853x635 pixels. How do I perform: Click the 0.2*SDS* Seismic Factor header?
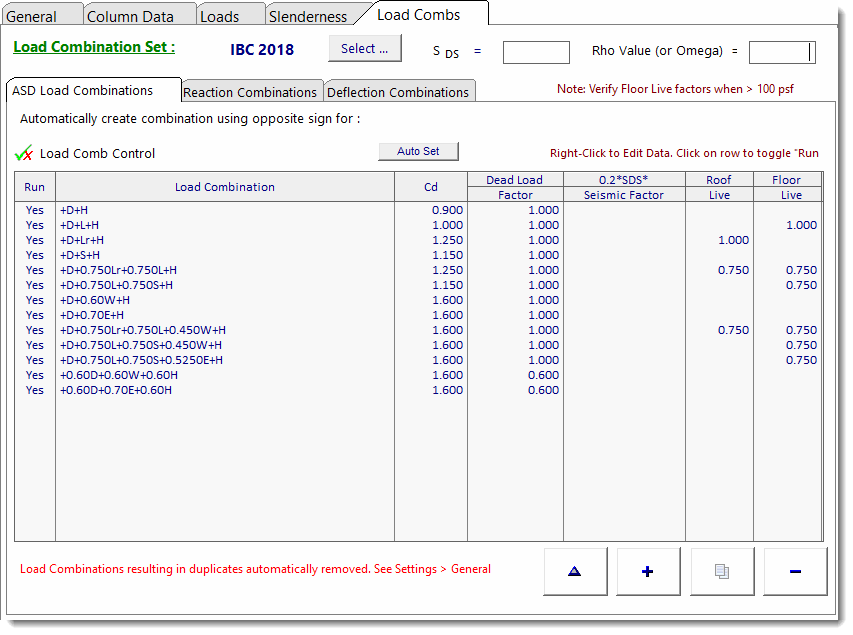point(624,187)
